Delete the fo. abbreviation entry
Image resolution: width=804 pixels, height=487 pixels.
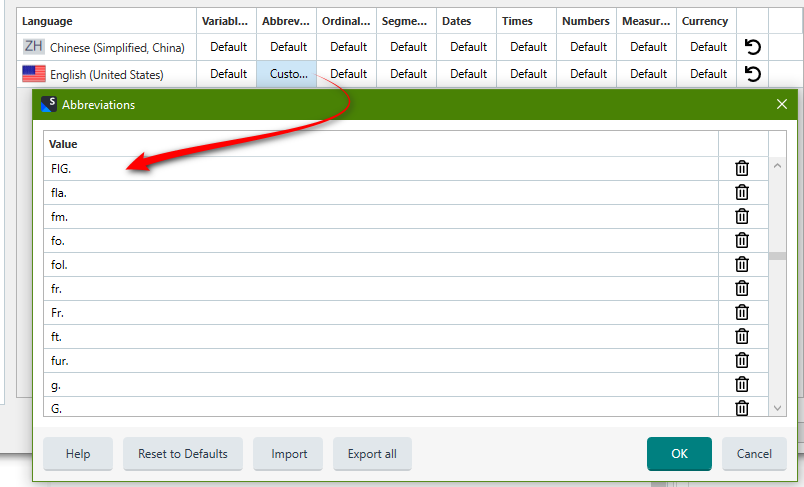pos(742,240)
